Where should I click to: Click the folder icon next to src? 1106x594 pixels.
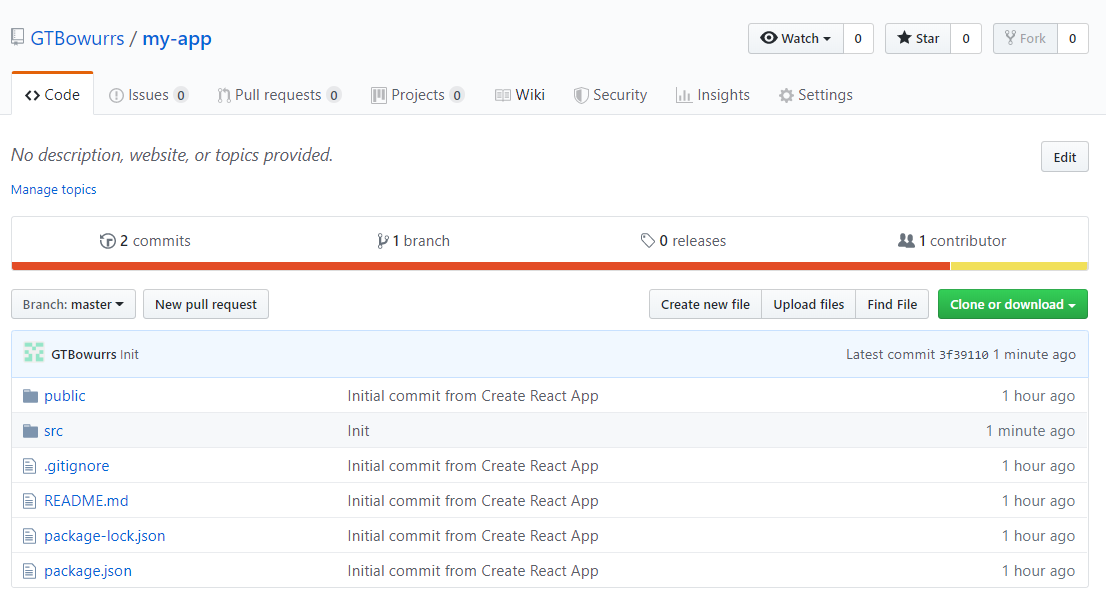click(30, 431)
